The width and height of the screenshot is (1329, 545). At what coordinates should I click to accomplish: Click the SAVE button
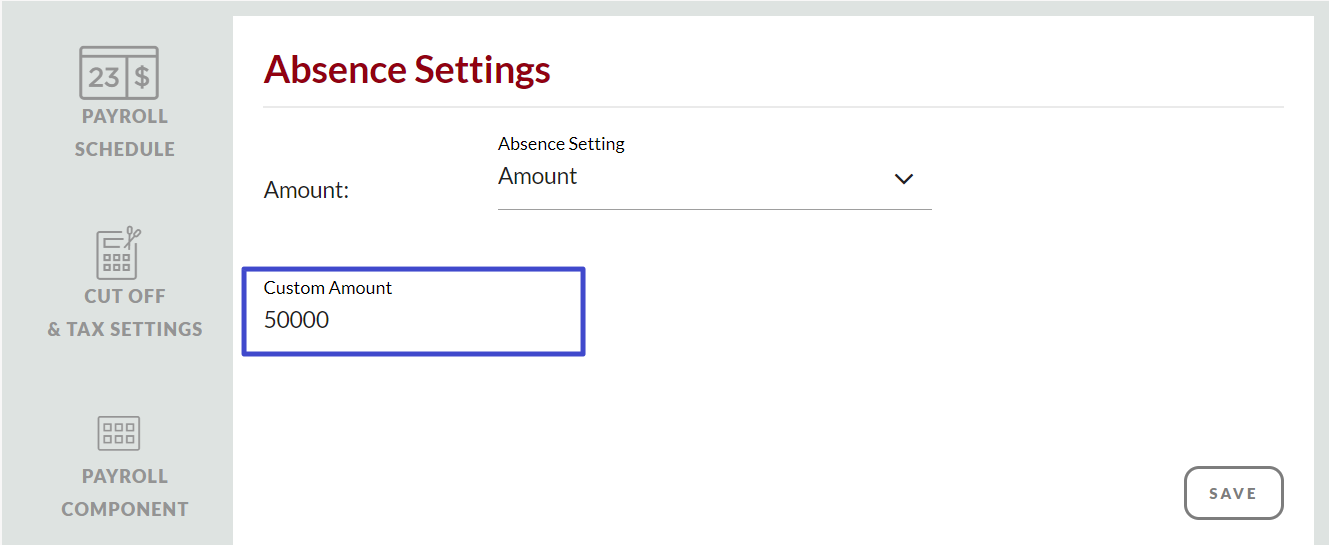(x=1233, y=493)
